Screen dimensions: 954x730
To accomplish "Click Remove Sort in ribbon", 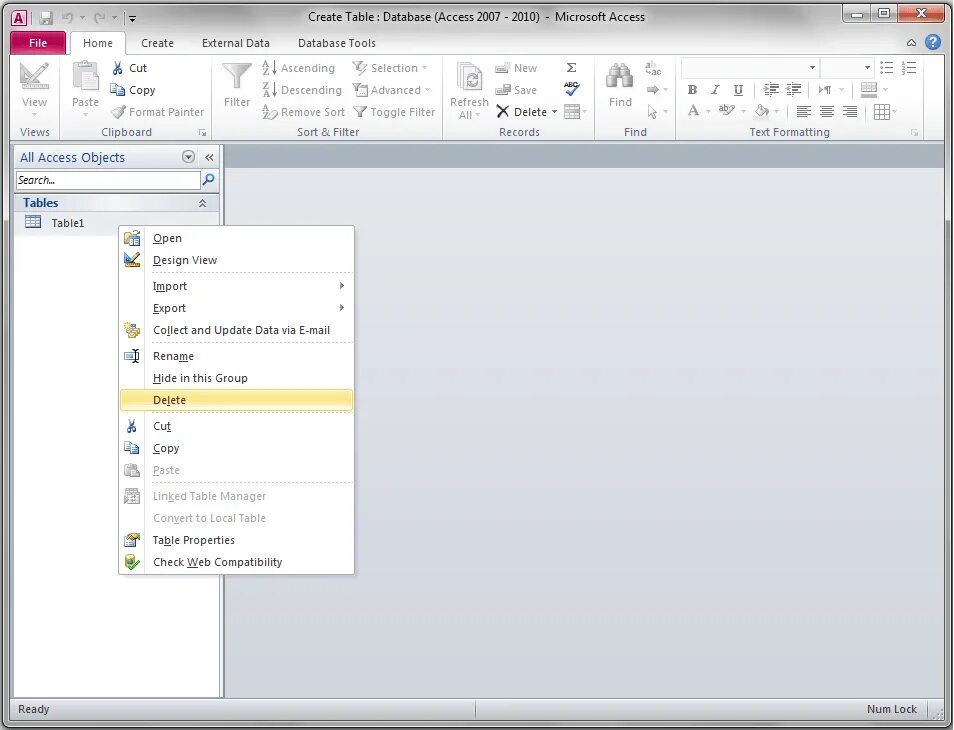I will pyautogui.click(x=304, y=112).
